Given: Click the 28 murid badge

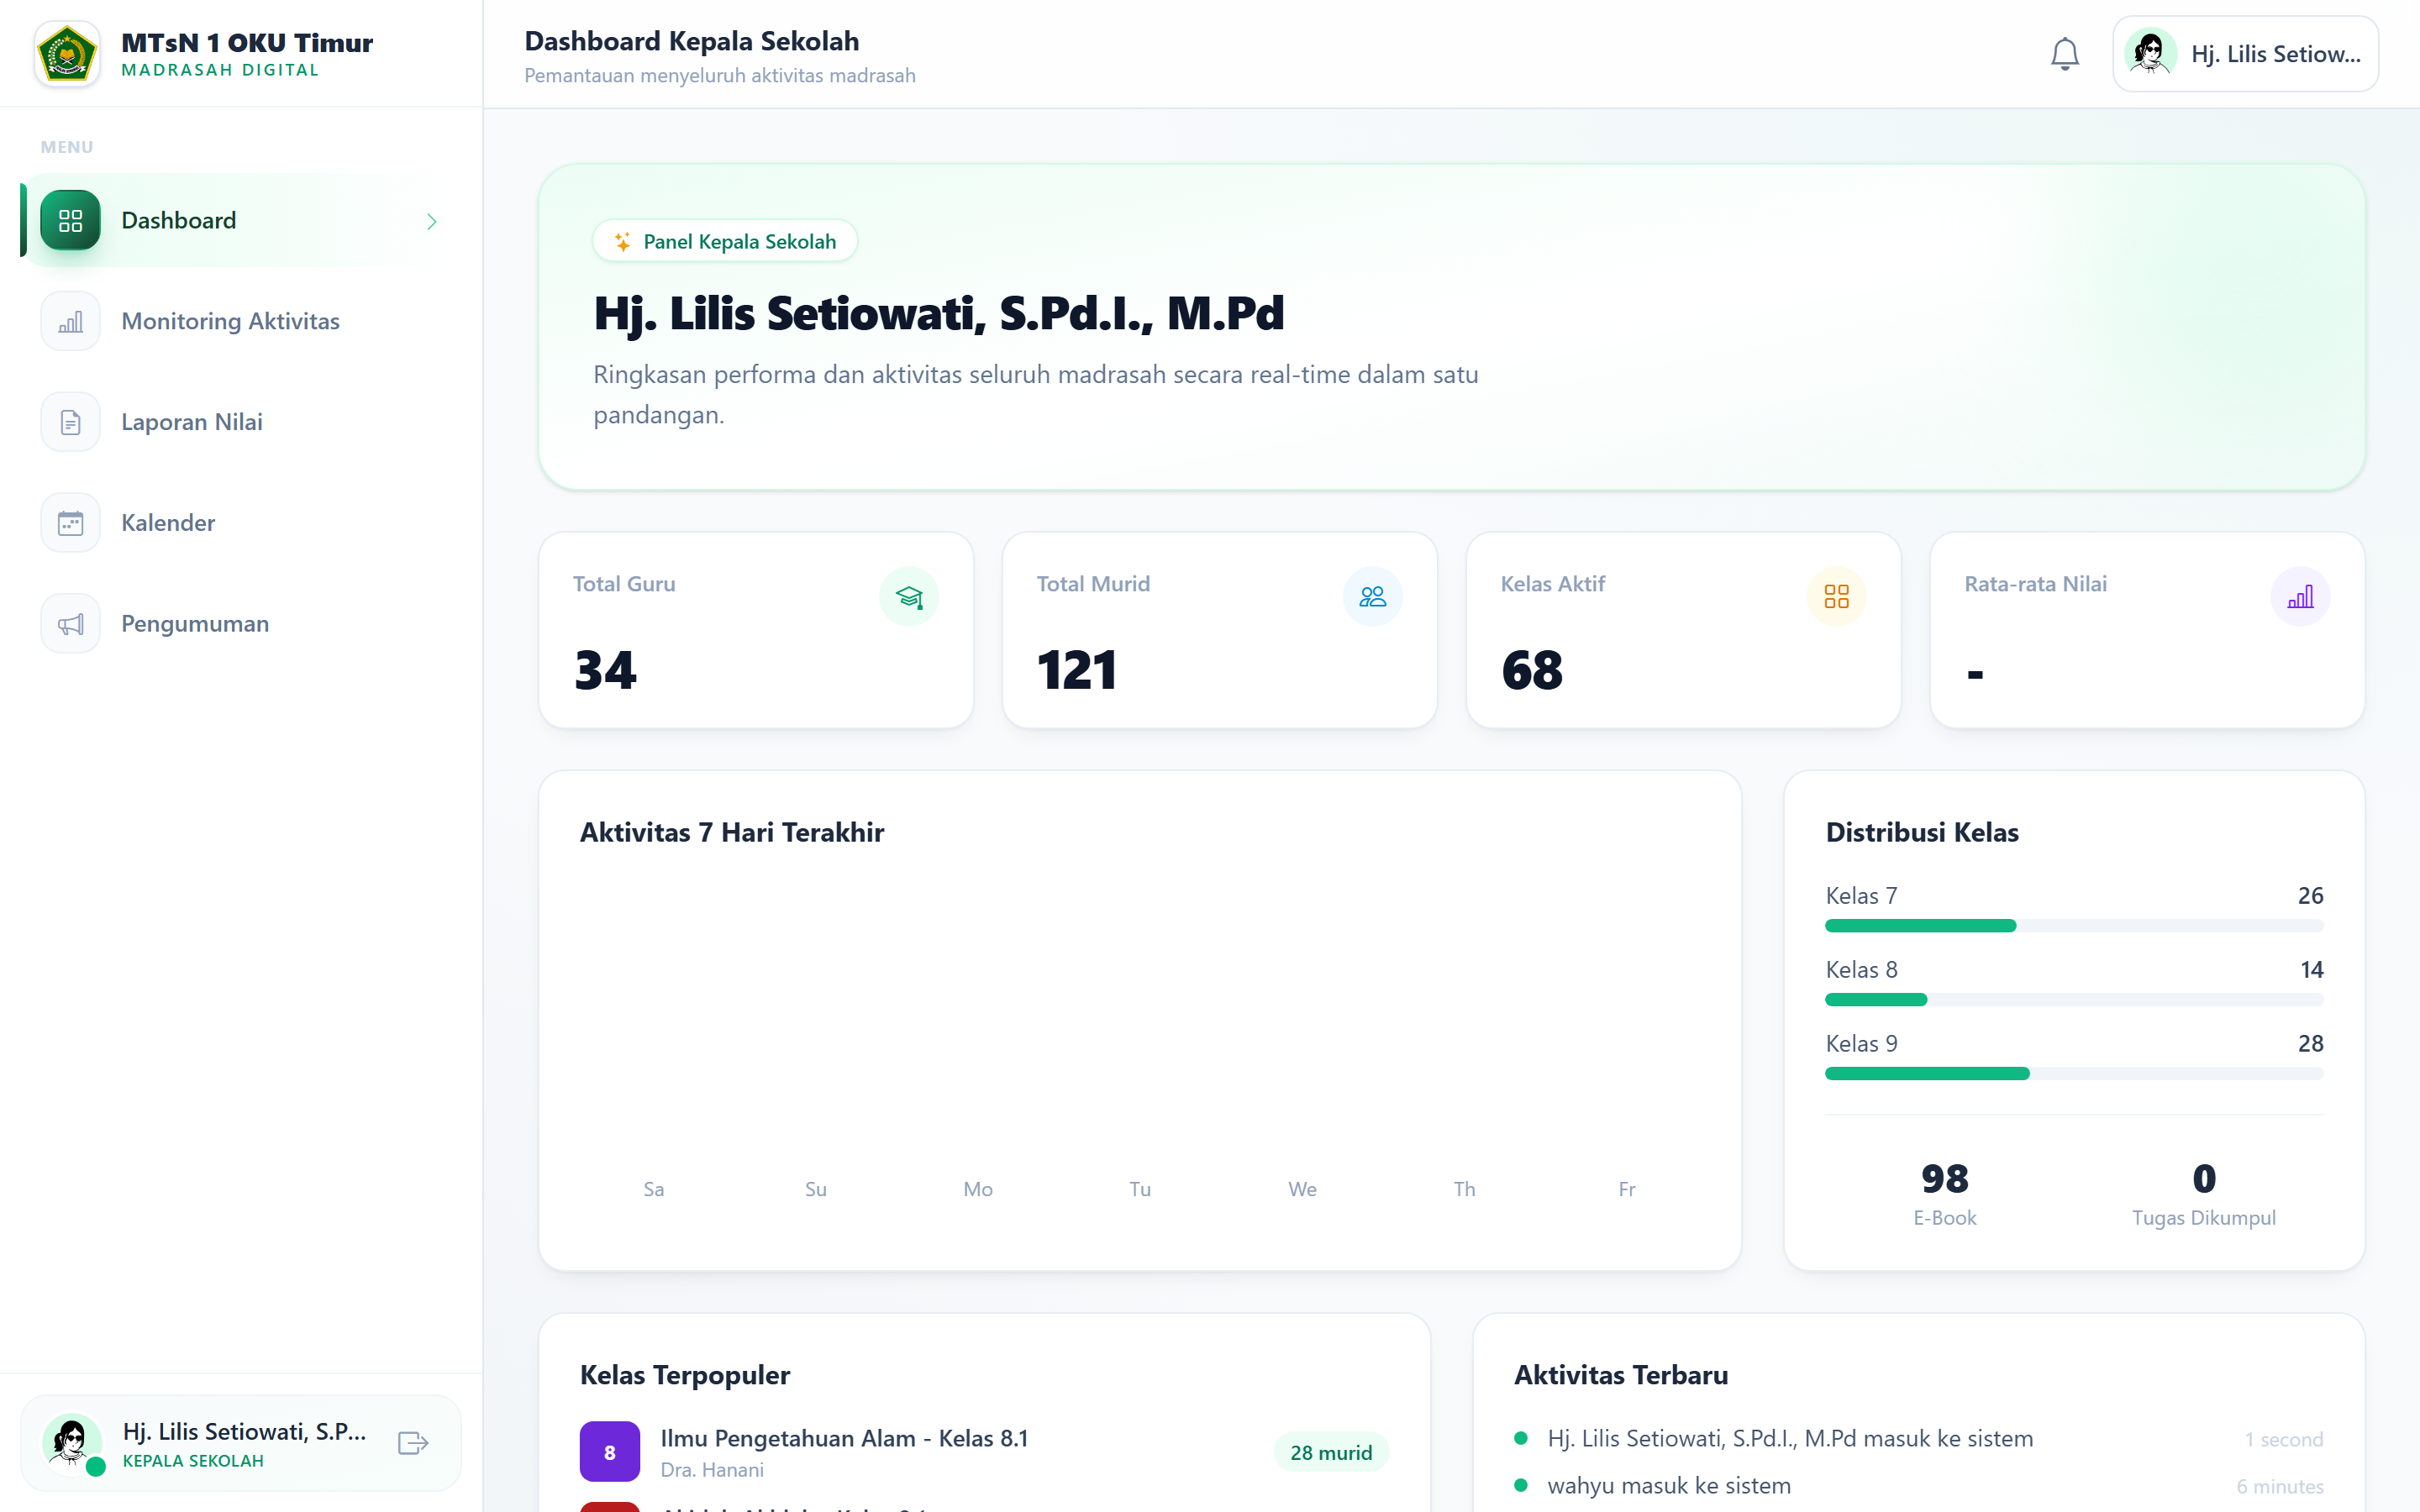Looking at the screenshot, I should click(x=1331, y=1452).
